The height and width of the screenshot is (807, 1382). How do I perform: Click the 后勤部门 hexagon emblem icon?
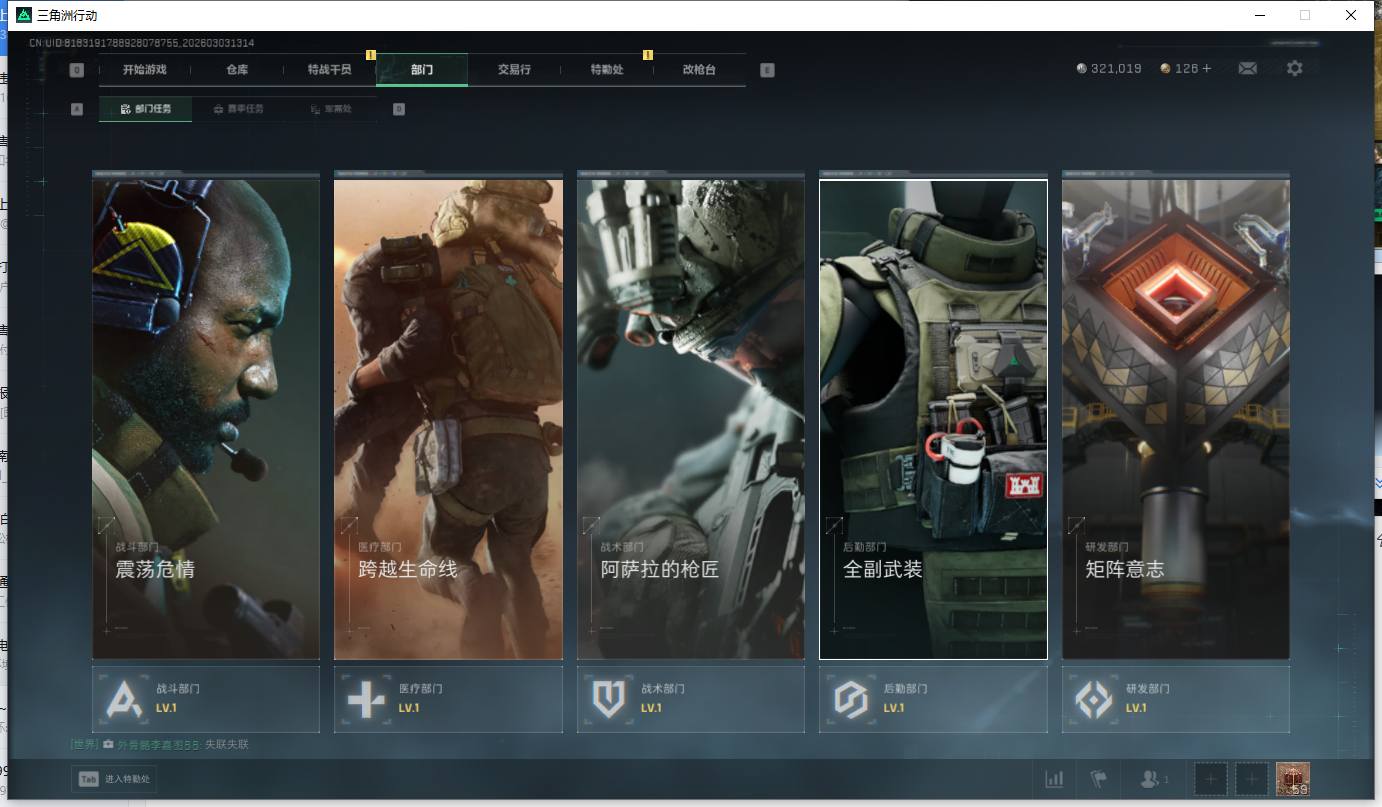coord(851,699)
